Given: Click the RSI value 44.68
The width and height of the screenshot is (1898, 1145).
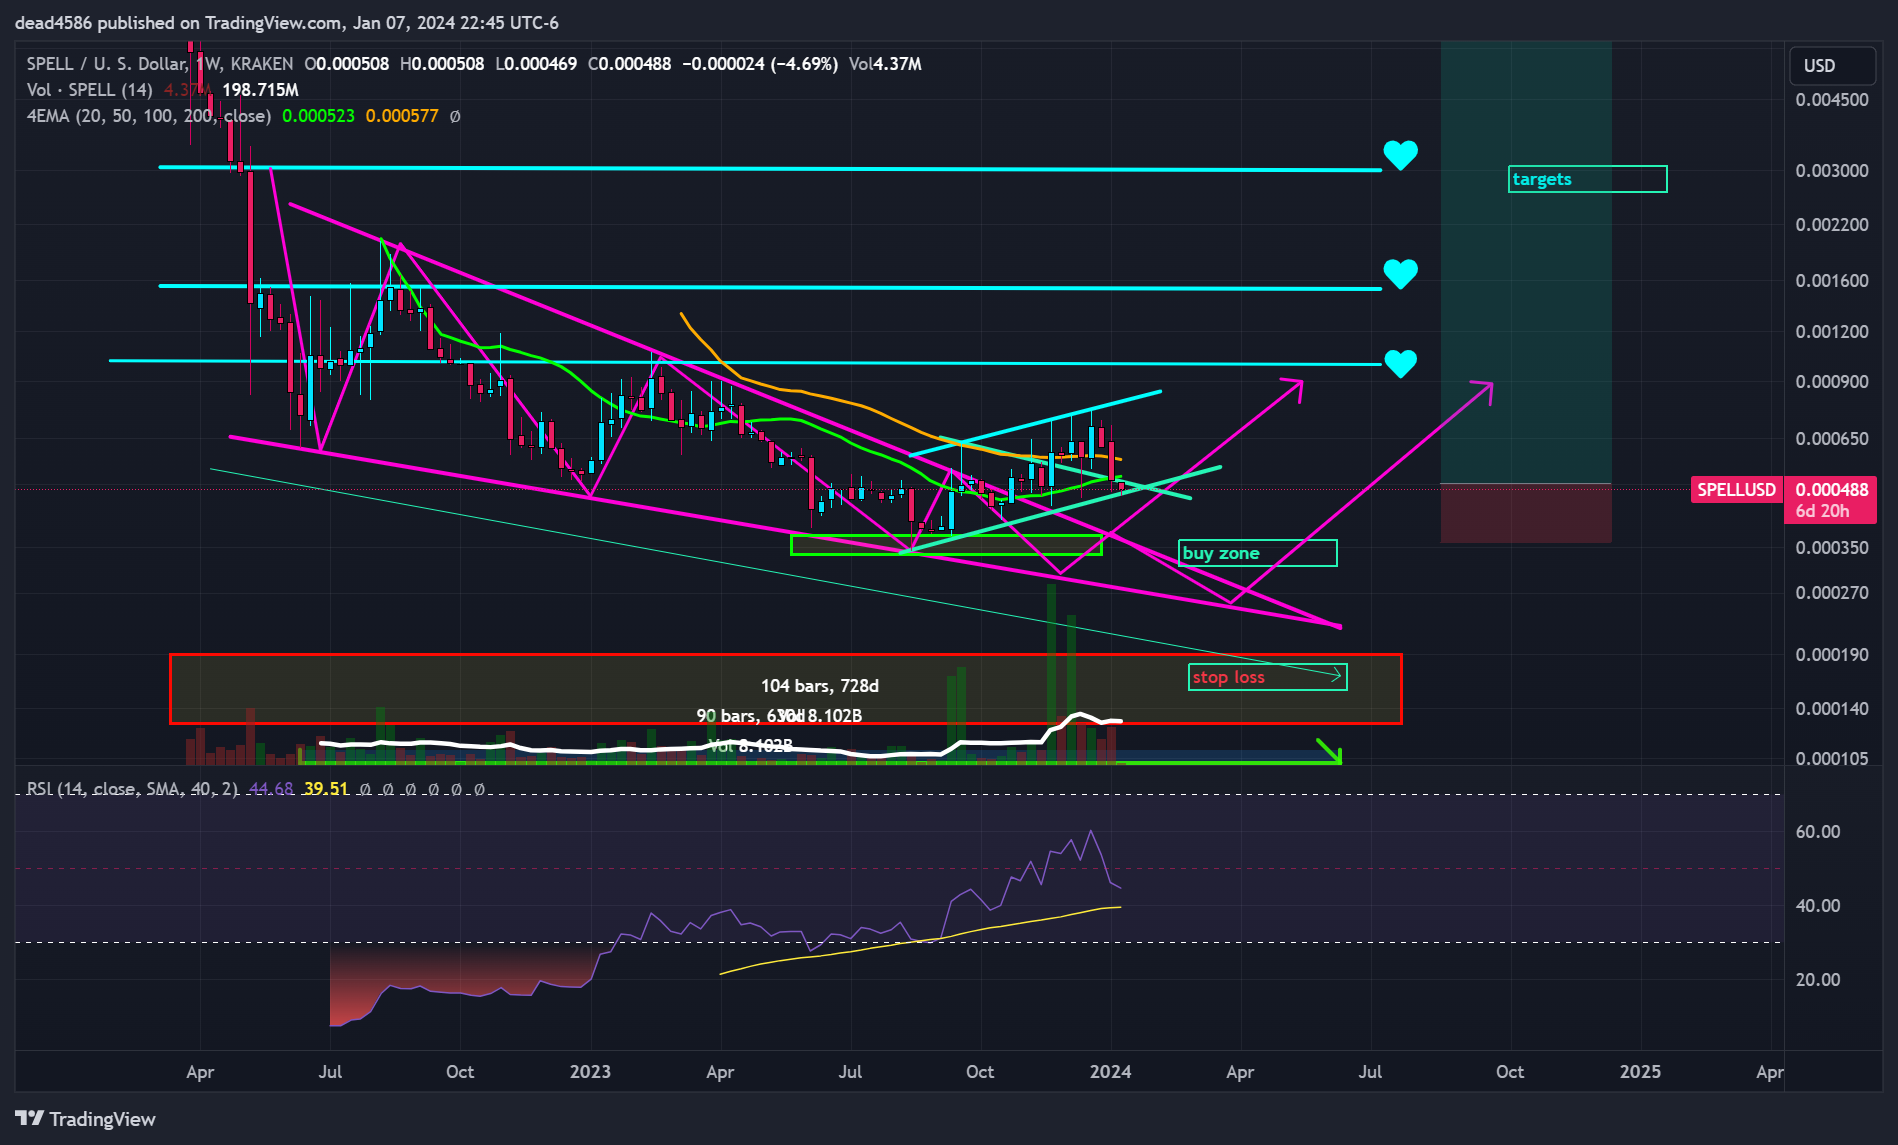Looking at the screenshot, I should point(271,789).
